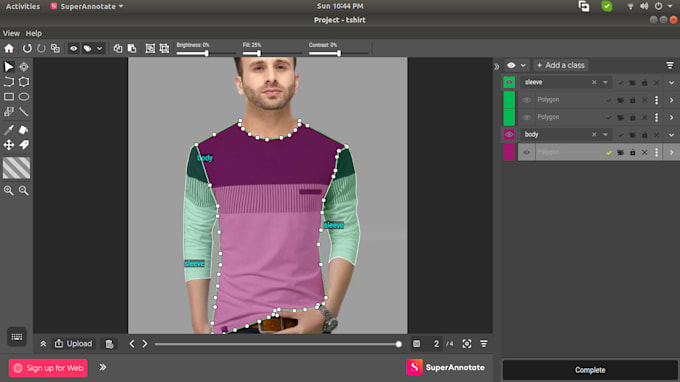Screen dimensions: 680x382
Task: Select the Tag tool in left toolbar
Action: 24,145
